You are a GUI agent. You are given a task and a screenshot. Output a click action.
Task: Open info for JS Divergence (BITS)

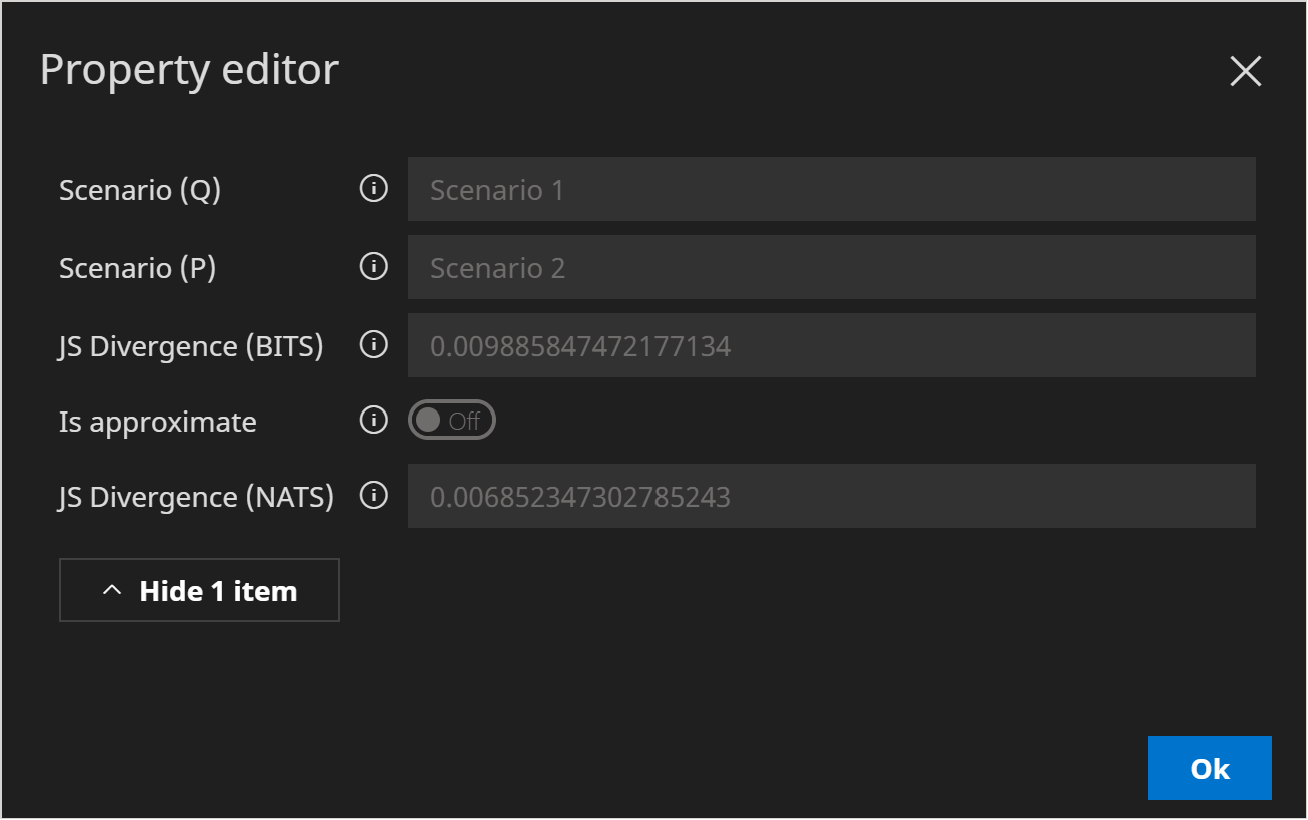pos(373,344)
